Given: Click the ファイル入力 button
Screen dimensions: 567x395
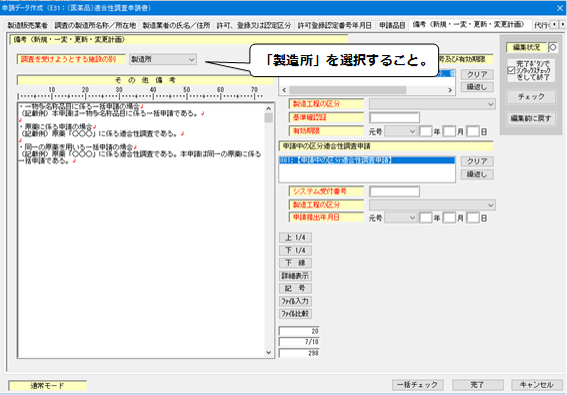Looking at the screenshot, I should click(x=295, y=301).
